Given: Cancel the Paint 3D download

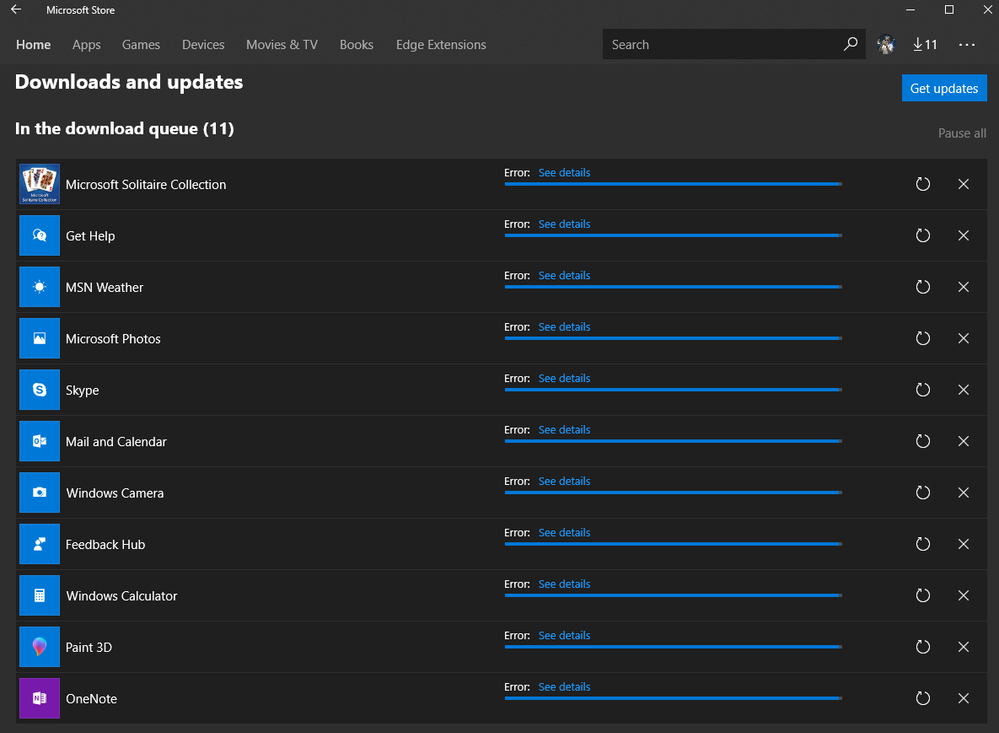Looking at the screenshot, I should point(963,647).
